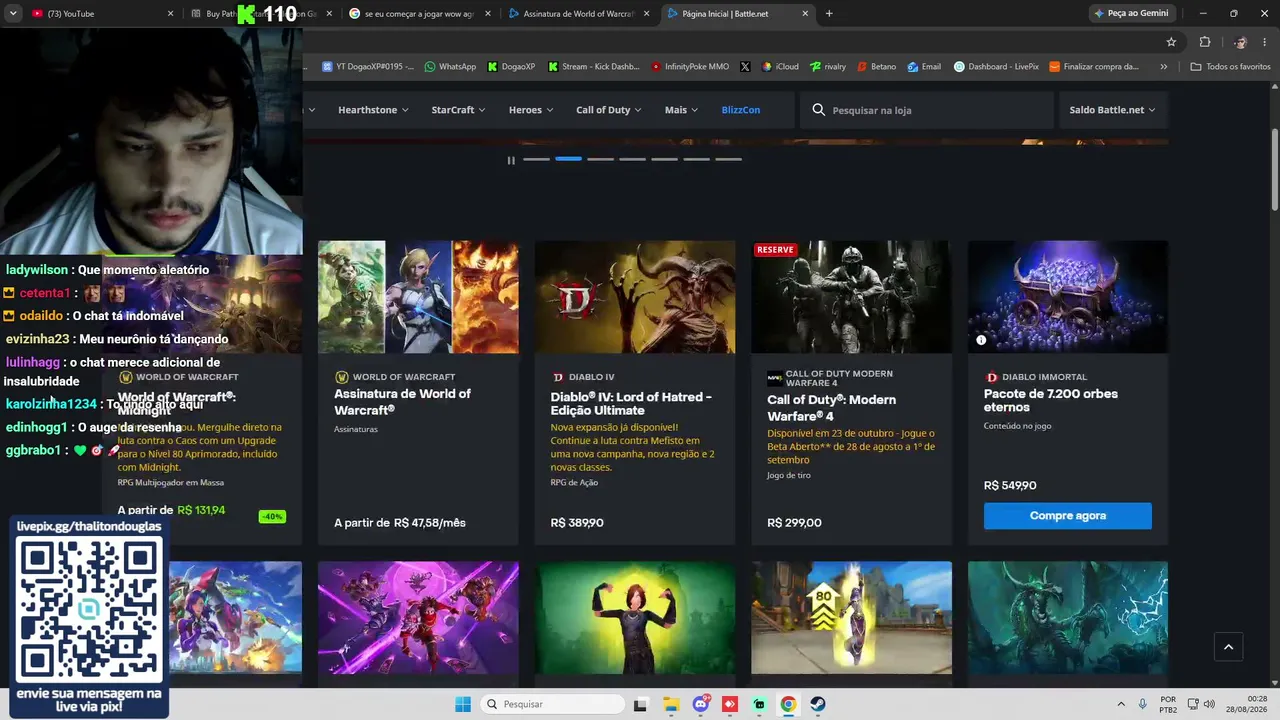Open Google Chrome from the taskbar
Image resolution: width=1280 pixels, height=720 pixels.
click(788, 704)
